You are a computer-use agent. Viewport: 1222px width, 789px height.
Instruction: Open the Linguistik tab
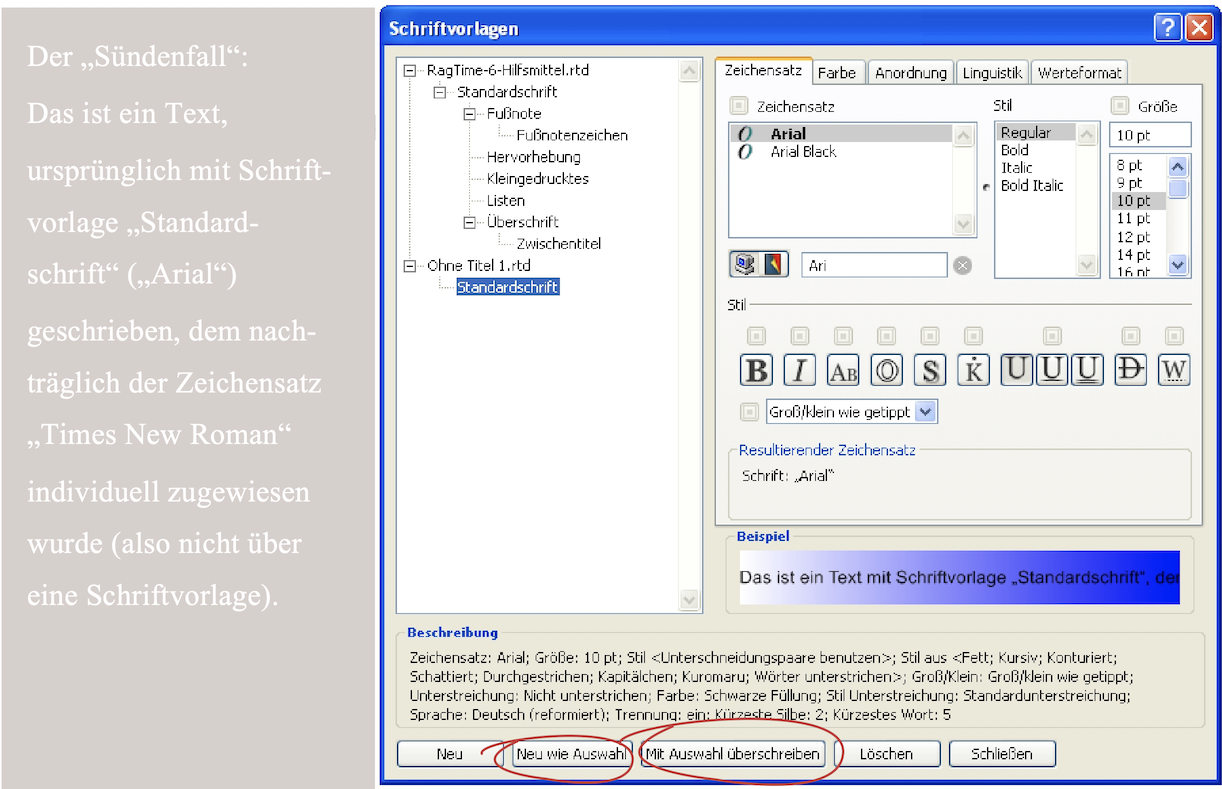pyautogui.click(x=992, y=73)
